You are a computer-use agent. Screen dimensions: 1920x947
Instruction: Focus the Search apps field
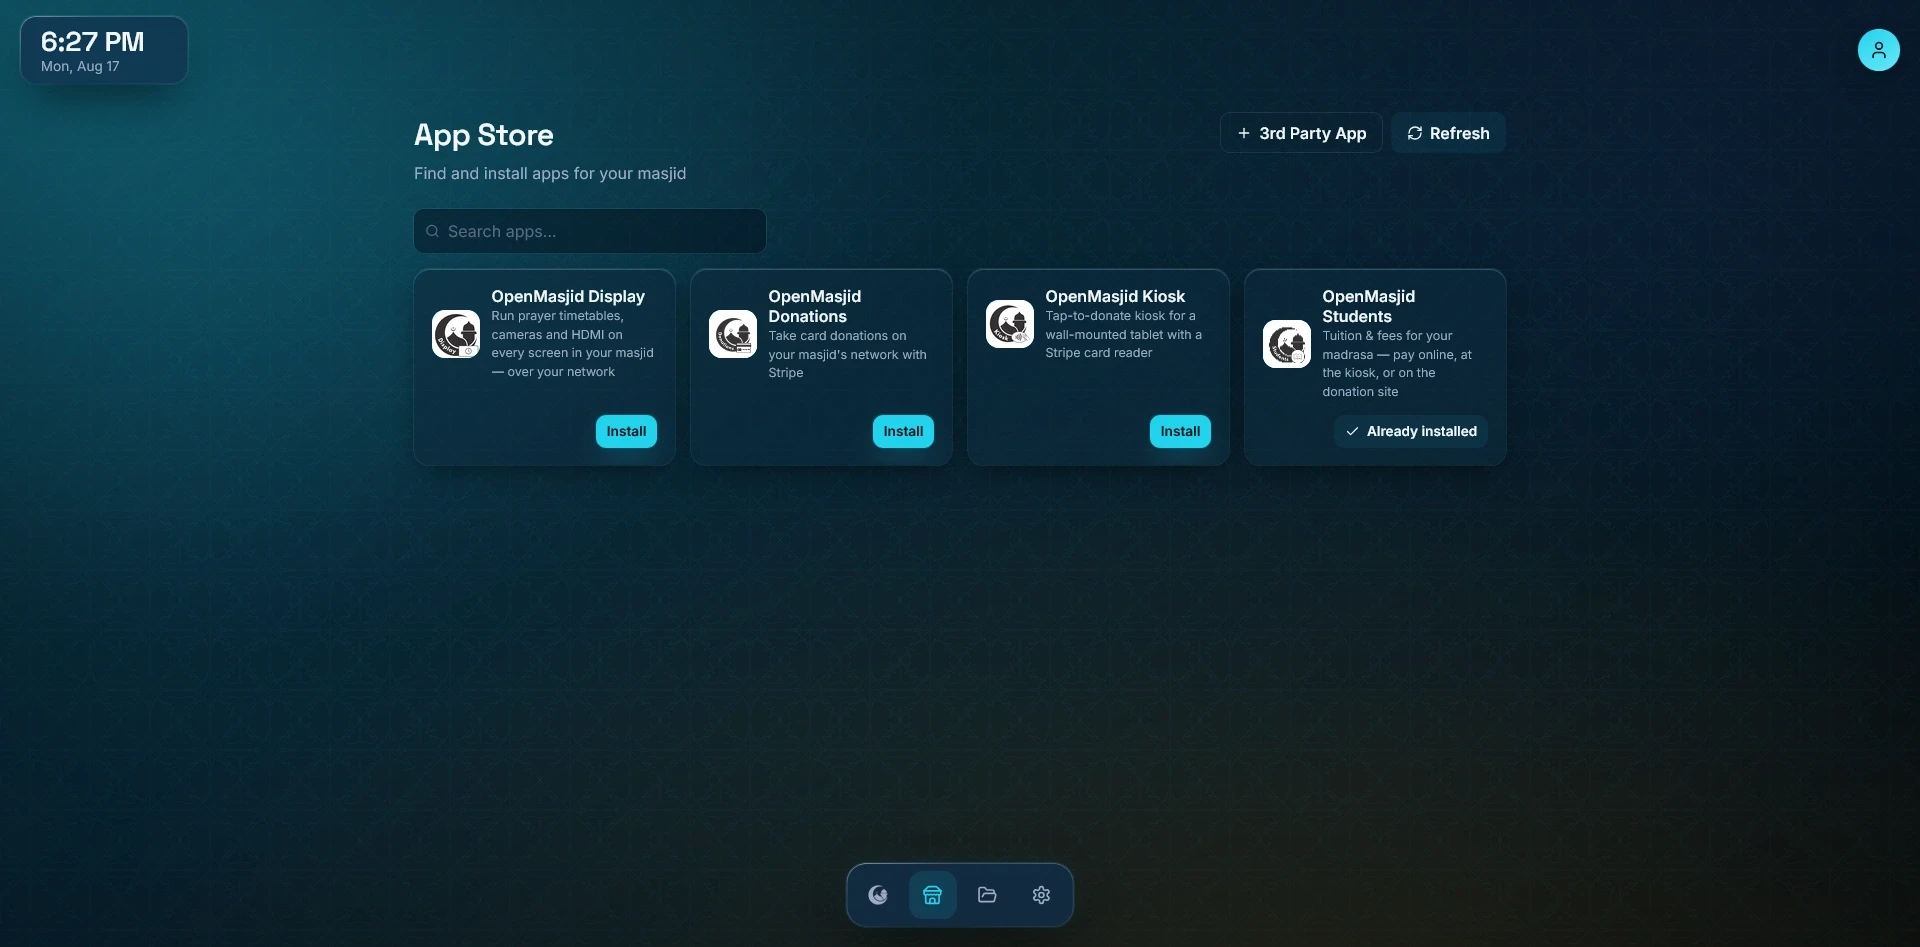point(590,231)
